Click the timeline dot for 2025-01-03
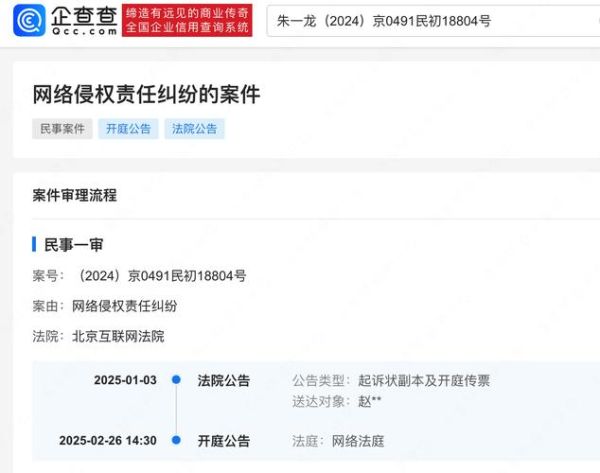600x473 pixels. click(176, 380)
